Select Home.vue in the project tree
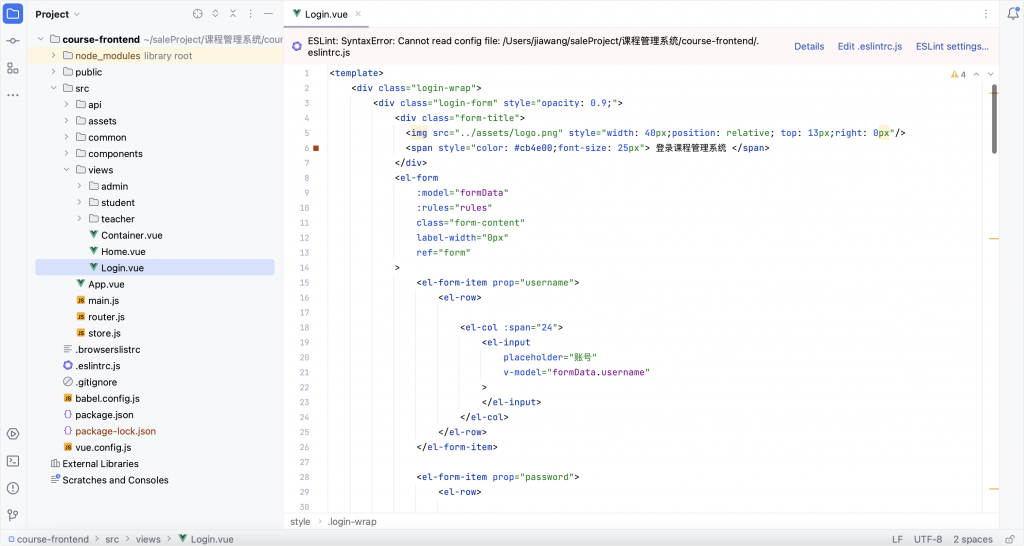 [122, 252]
